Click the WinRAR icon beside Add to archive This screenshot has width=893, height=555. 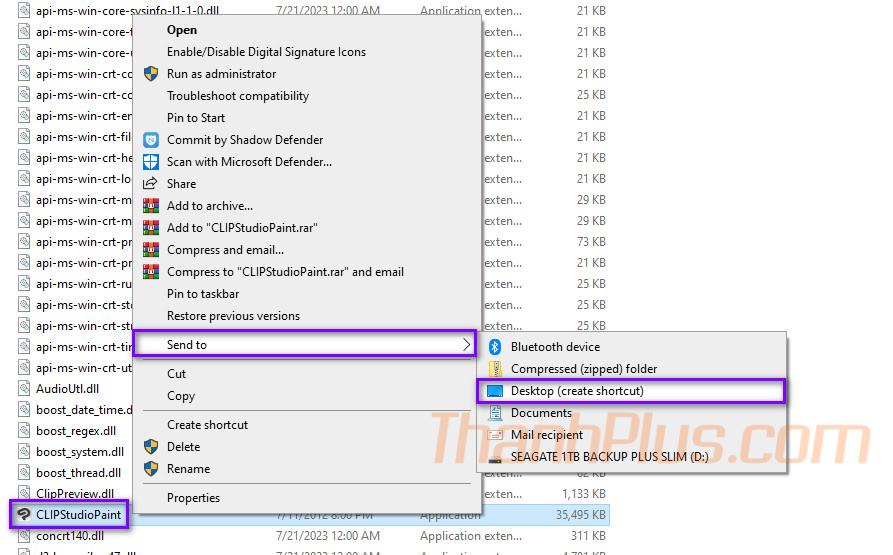coord(151,206)
